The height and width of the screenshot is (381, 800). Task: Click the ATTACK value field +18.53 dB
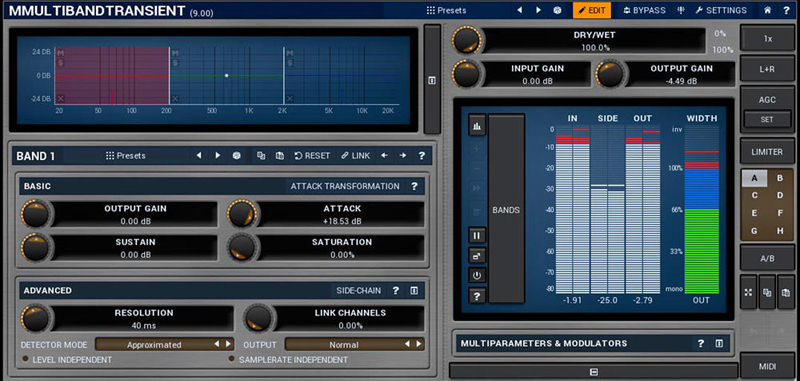pos(342,221)
